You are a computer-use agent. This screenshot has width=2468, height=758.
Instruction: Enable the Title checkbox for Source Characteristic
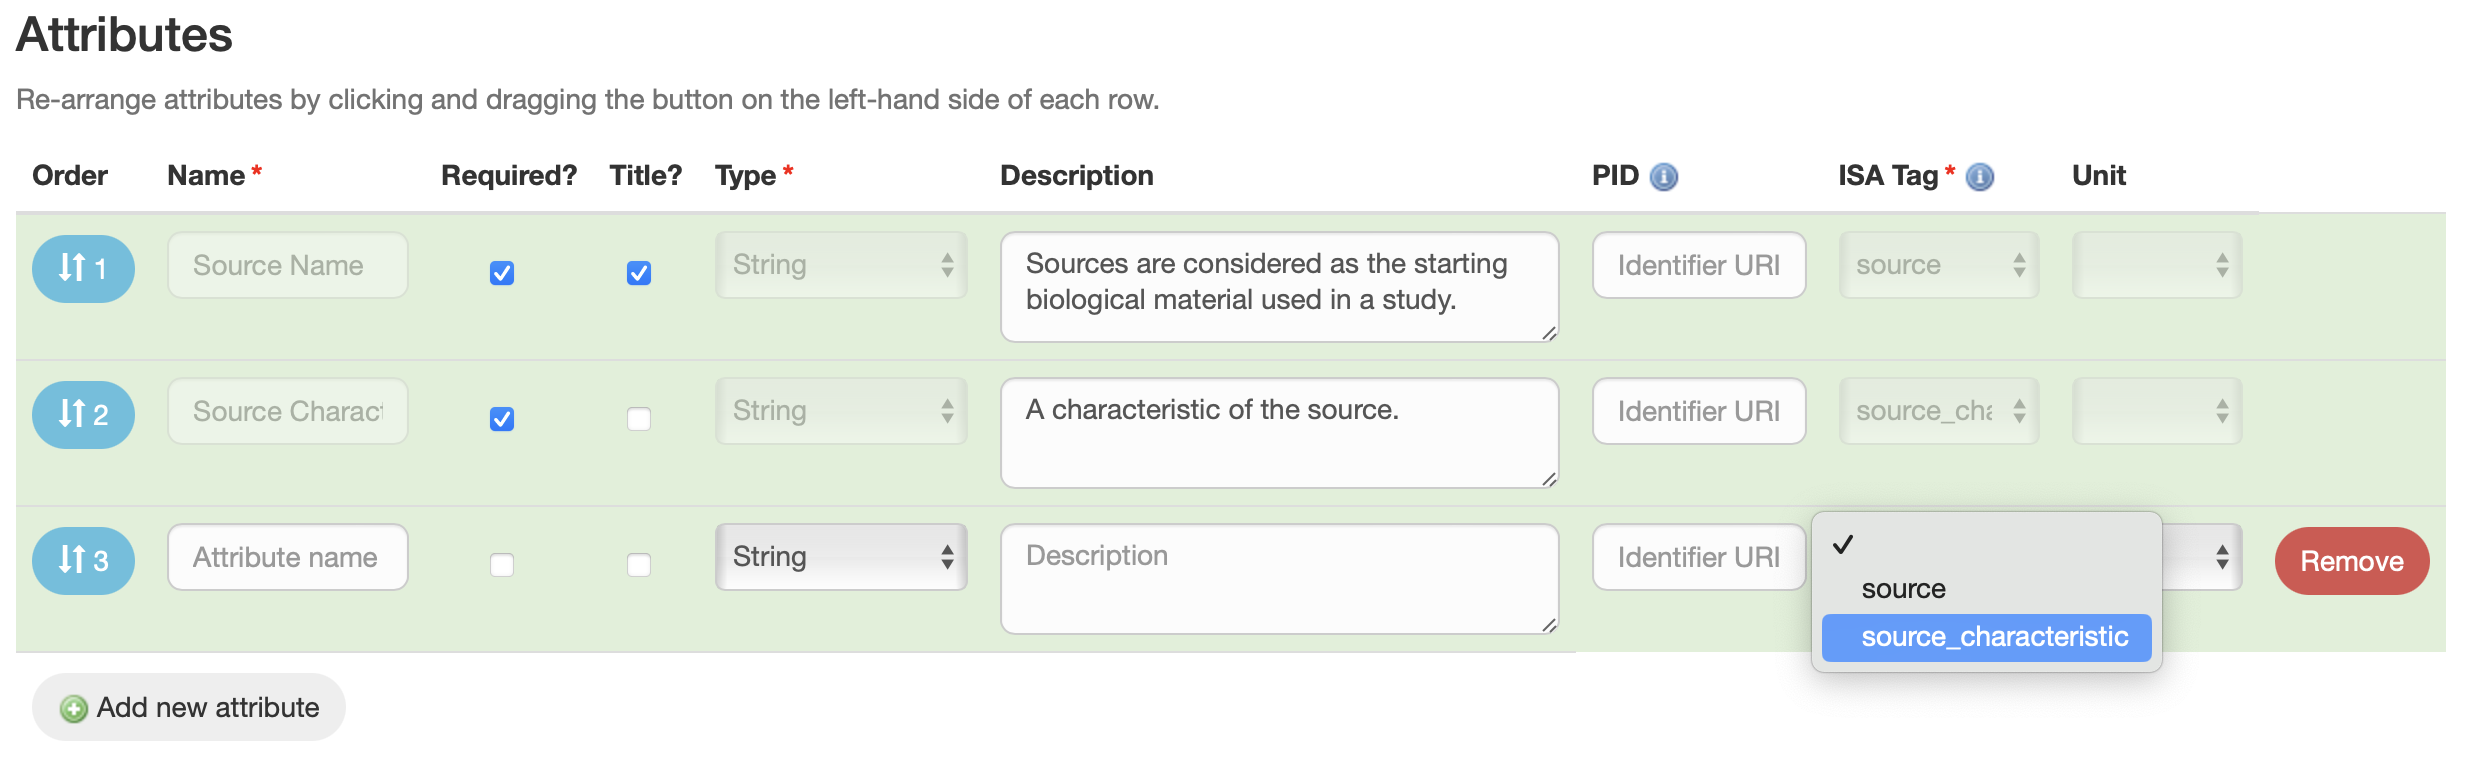[x=639, y=420]
